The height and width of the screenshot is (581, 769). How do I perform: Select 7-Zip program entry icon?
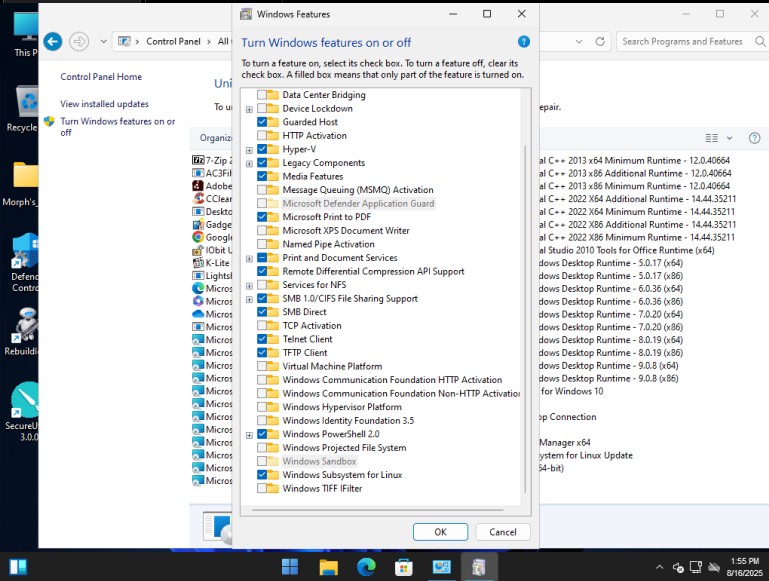(x=198, y=160)
